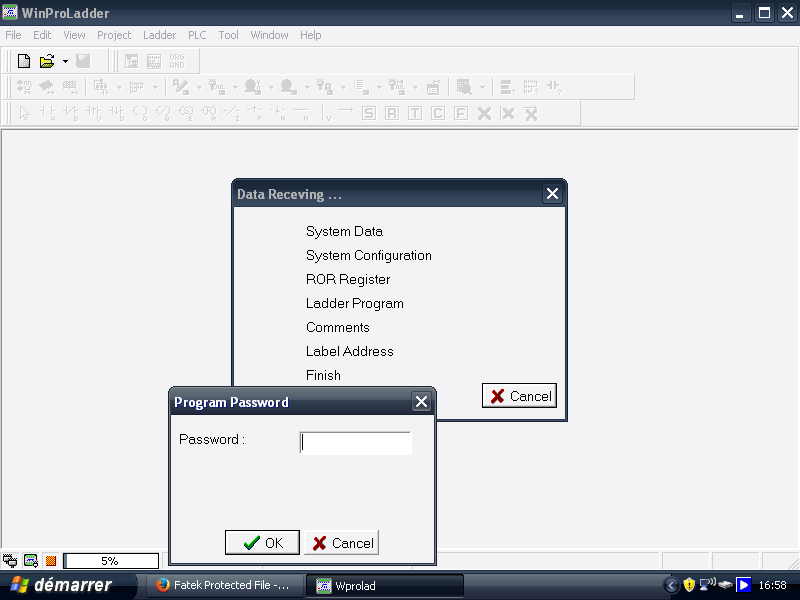
Task: Open the Window menu
Action: tap(269, 35)
